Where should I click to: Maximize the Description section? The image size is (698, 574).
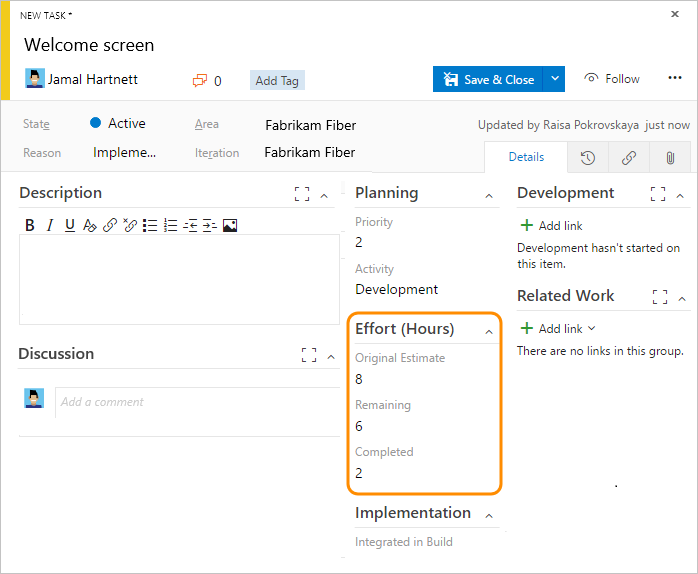click(x=302, y=194)
